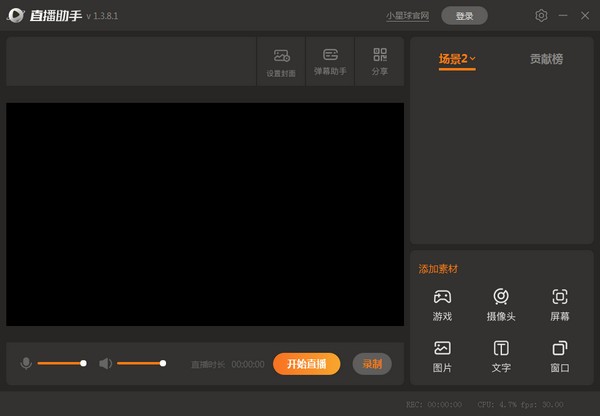
Task: Expand the 场景2 scene dropdown
Action: 457,59
